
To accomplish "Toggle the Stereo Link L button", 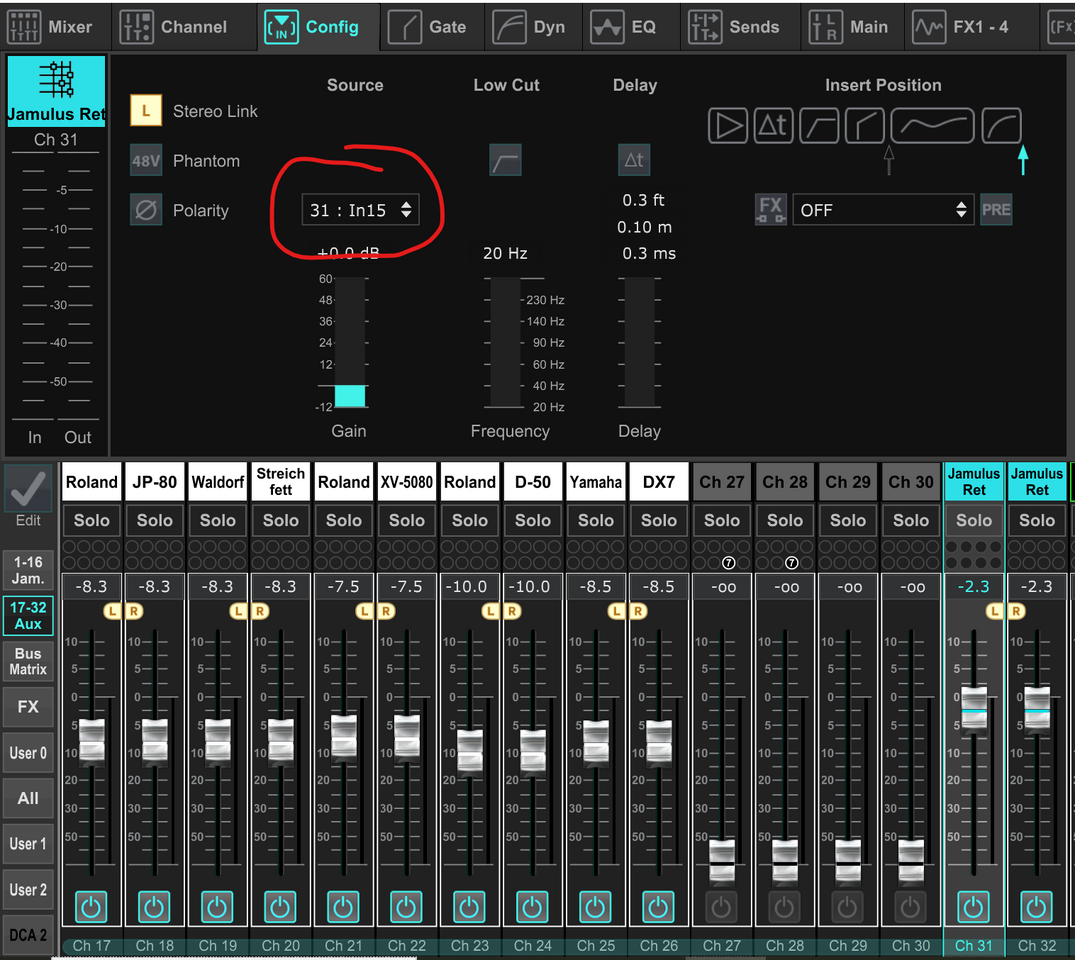I will 146,110.
